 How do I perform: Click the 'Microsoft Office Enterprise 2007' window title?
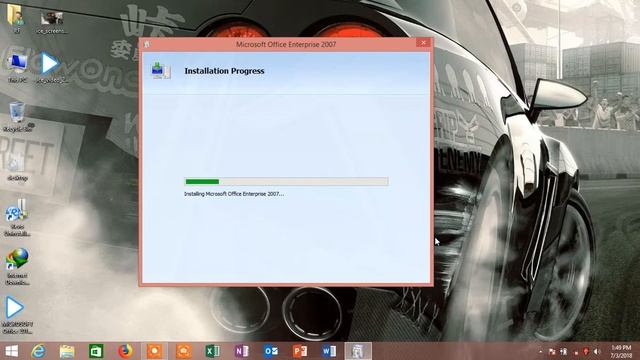point(286,44)
